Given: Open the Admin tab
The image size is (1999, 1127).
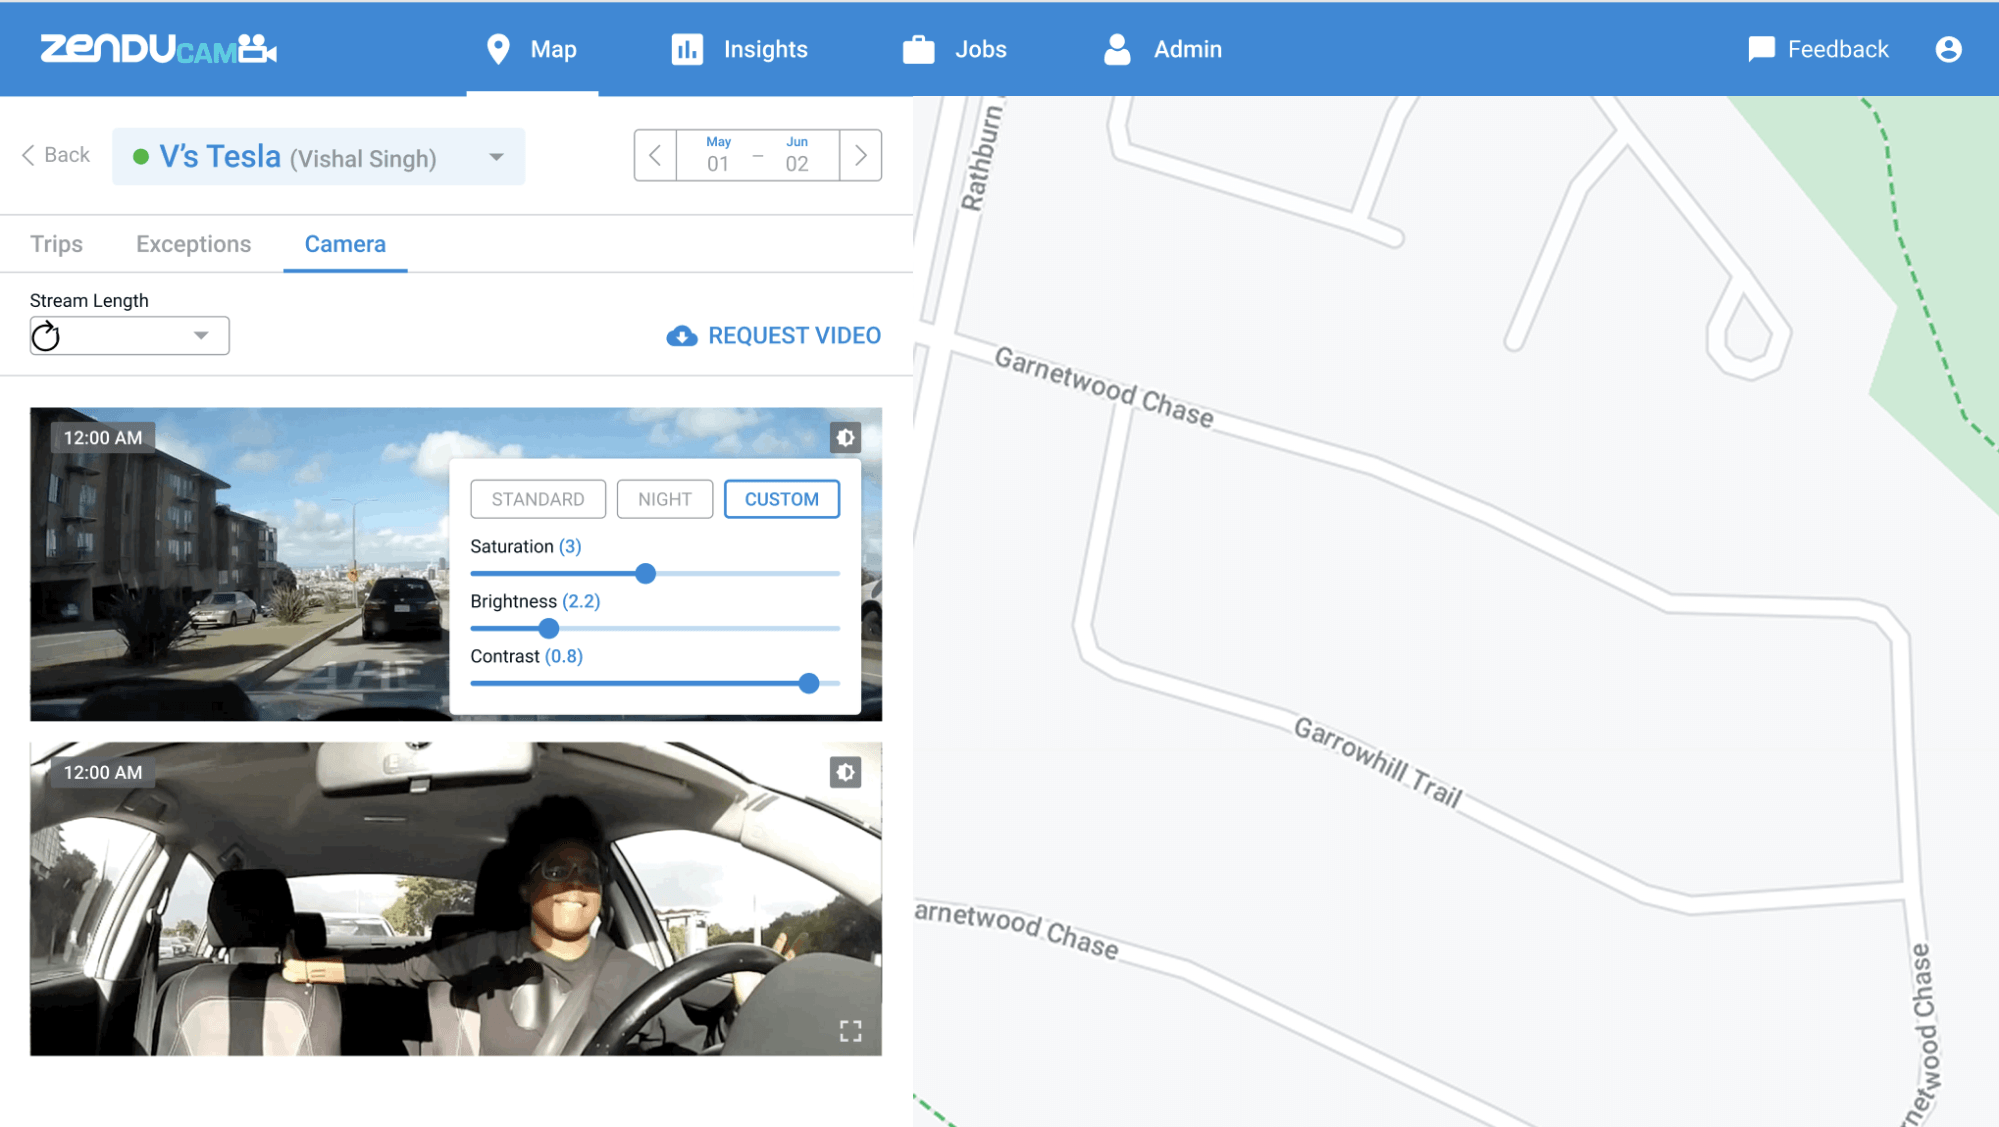Looking at the screenshot, I should tap(1162, 49).
